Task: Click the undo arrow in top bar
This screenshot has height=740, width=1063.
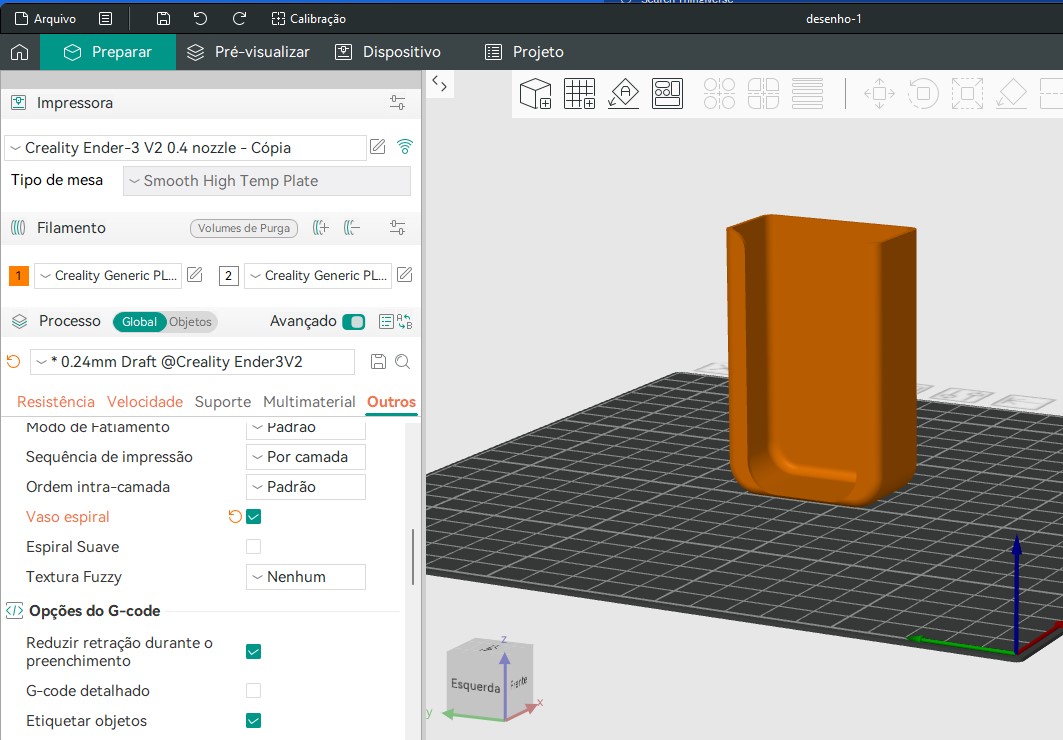Action: pos(201,19)
